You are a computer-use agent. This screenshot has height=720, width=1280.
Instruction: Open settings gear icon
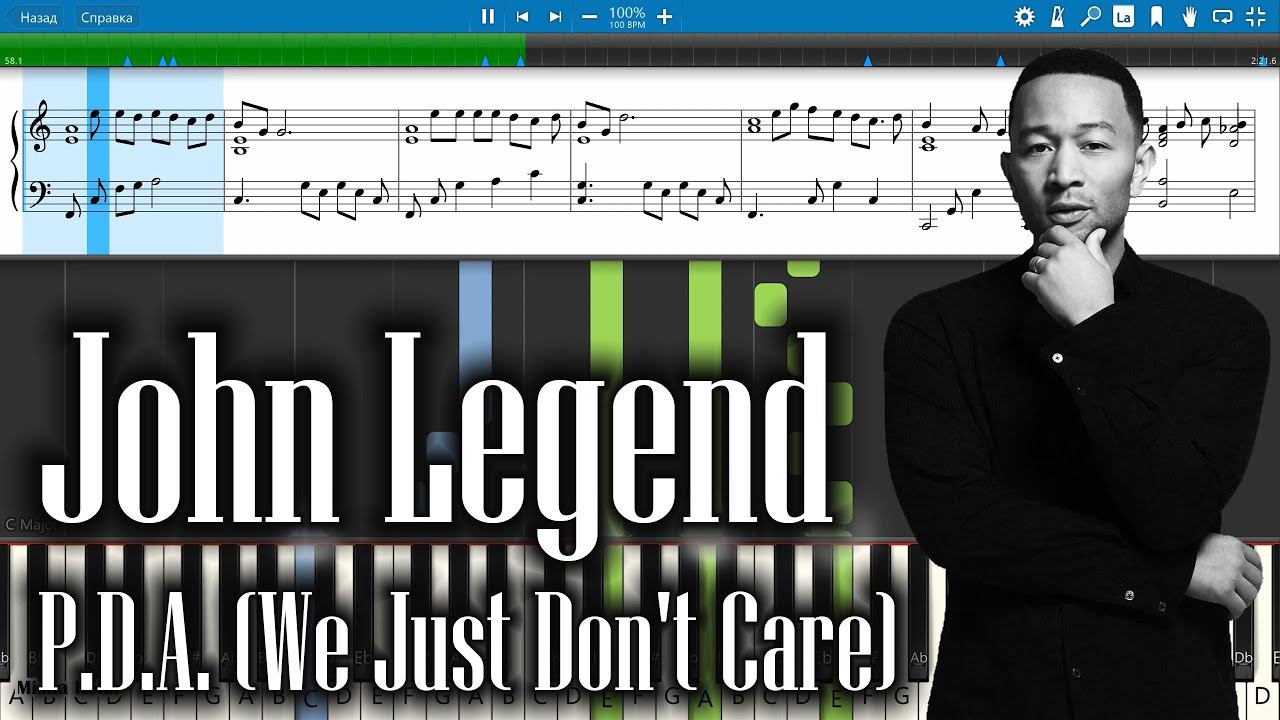(x=1024, y=16)
